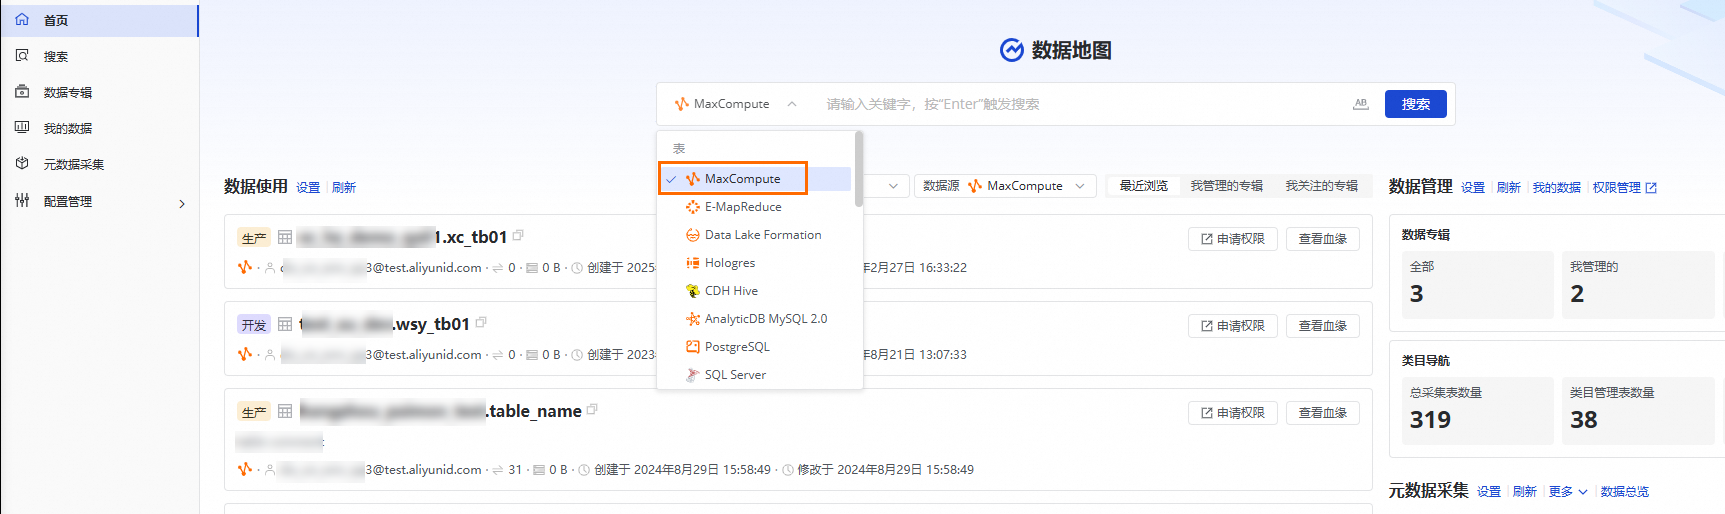Click 申请权限 button for xc_tb01
The height and width of the screenshot is (514, 1725).
click(x=1233, y=239)
